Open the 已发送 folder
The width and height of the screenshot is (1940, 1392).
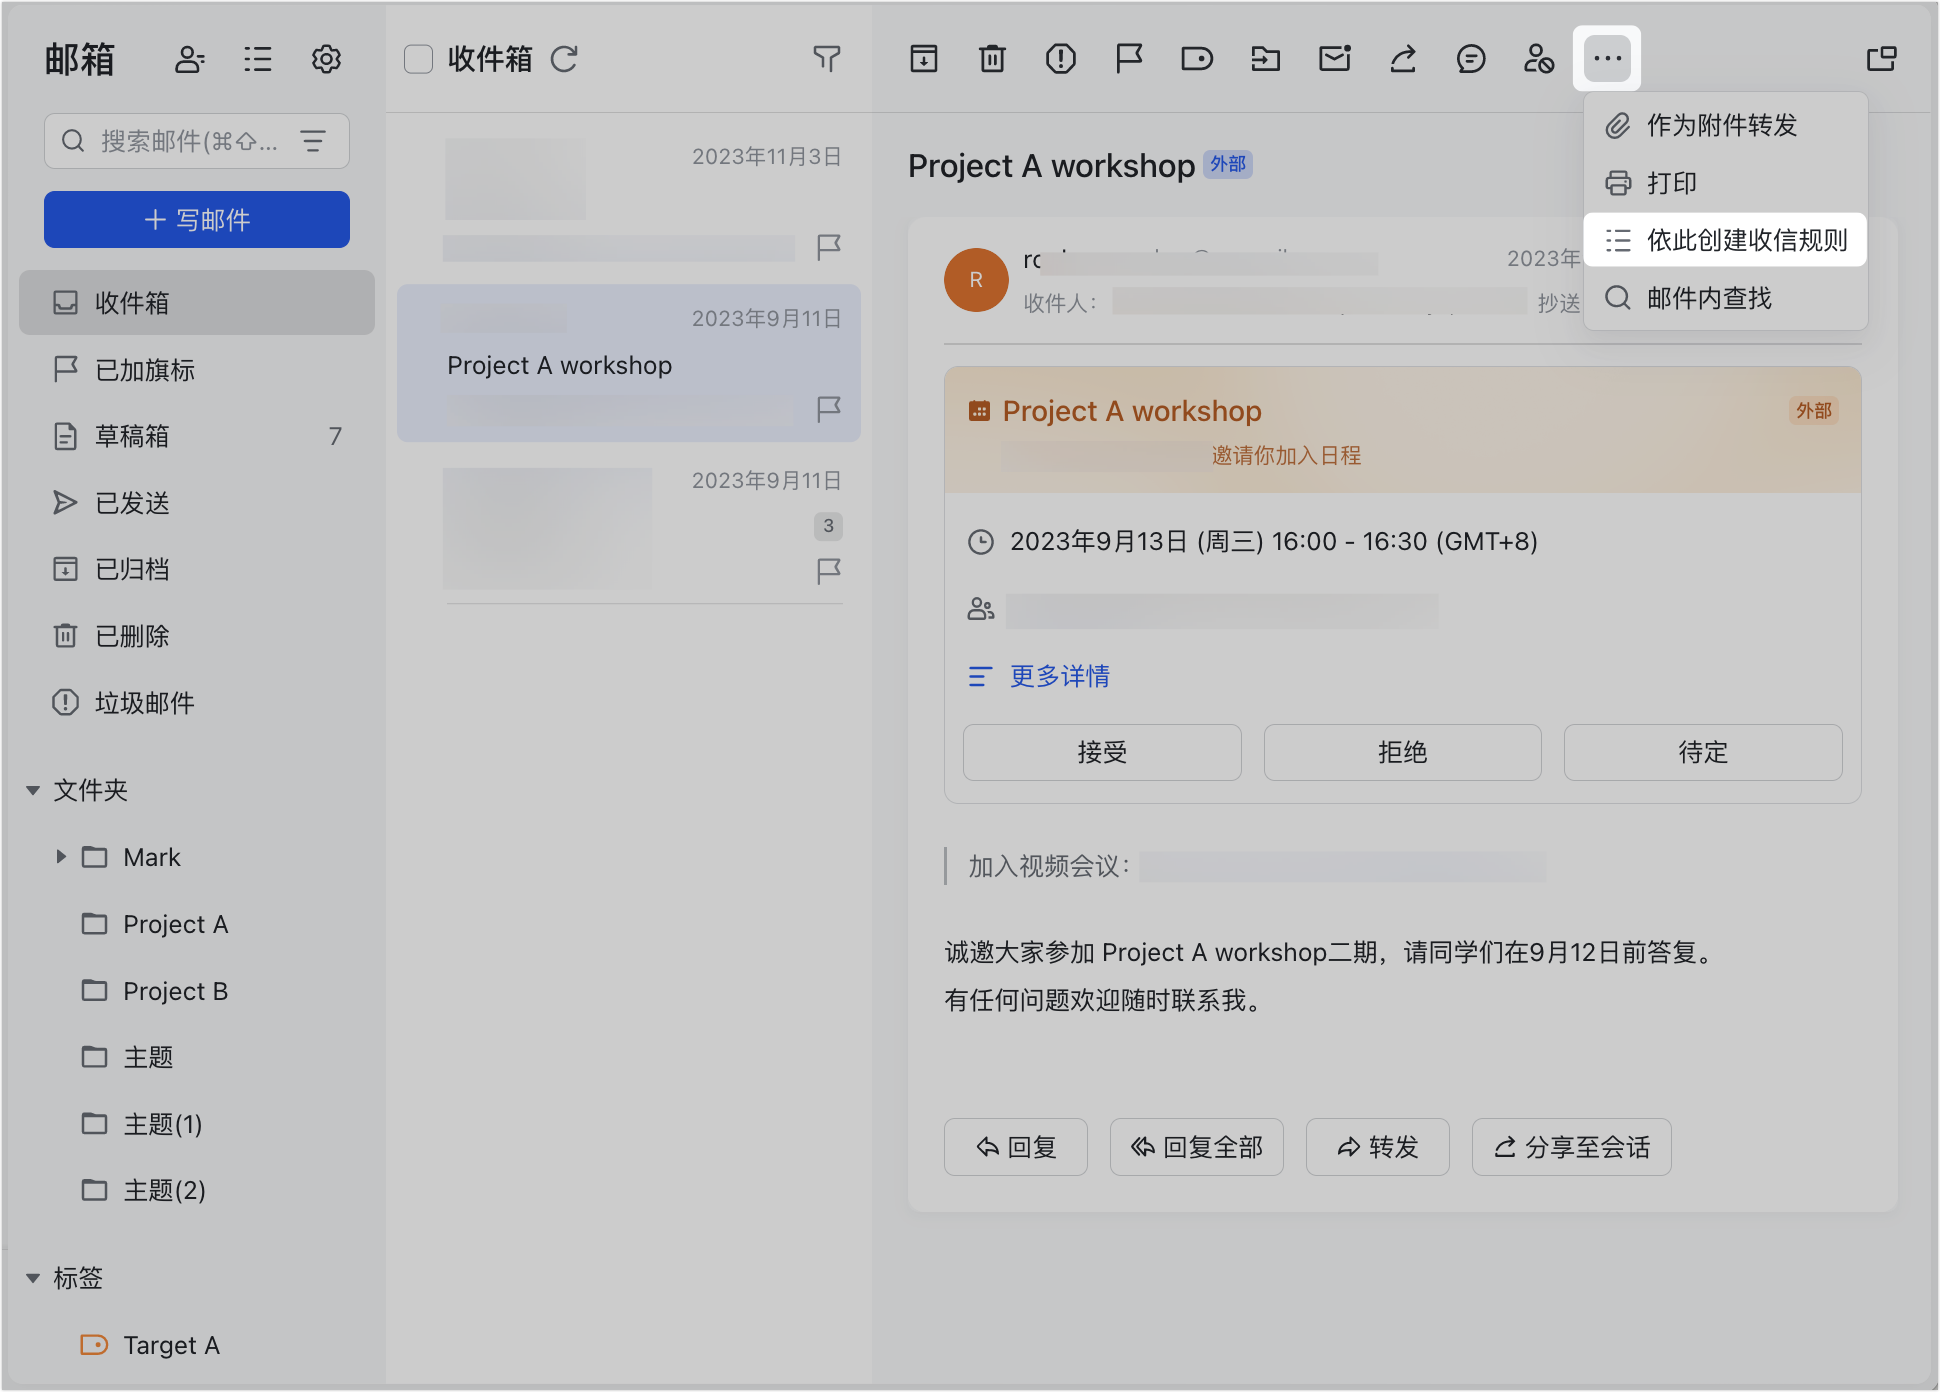click(197, 503)
